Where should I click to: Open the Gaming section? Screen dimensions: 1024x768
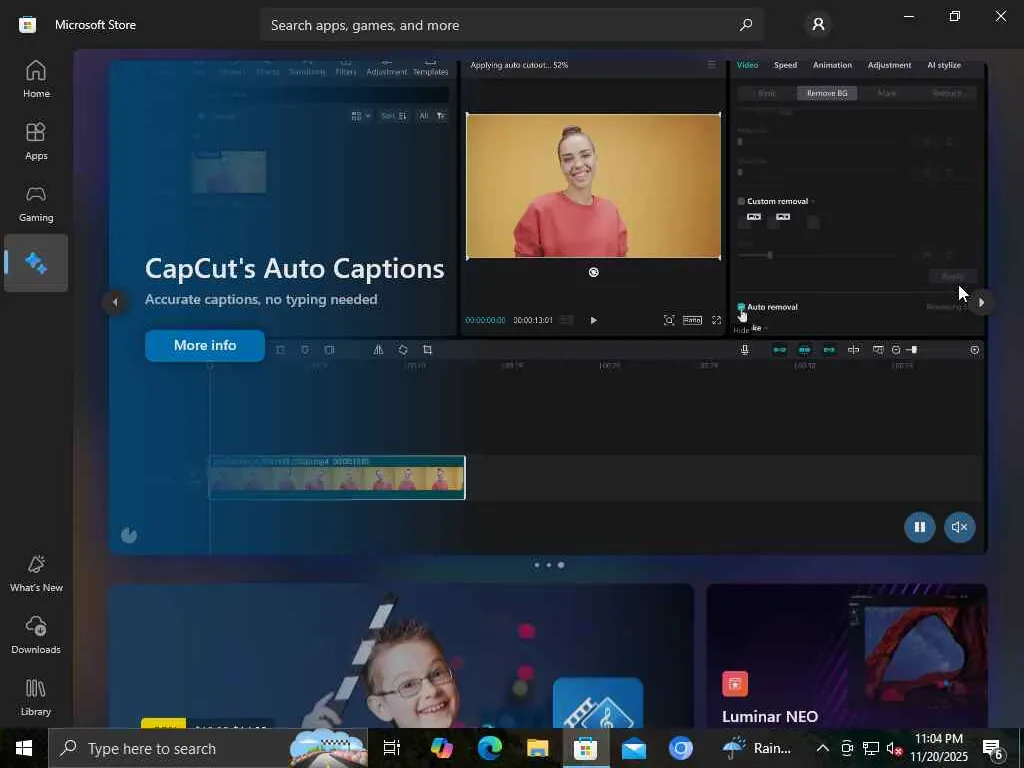tap(36, 203)
